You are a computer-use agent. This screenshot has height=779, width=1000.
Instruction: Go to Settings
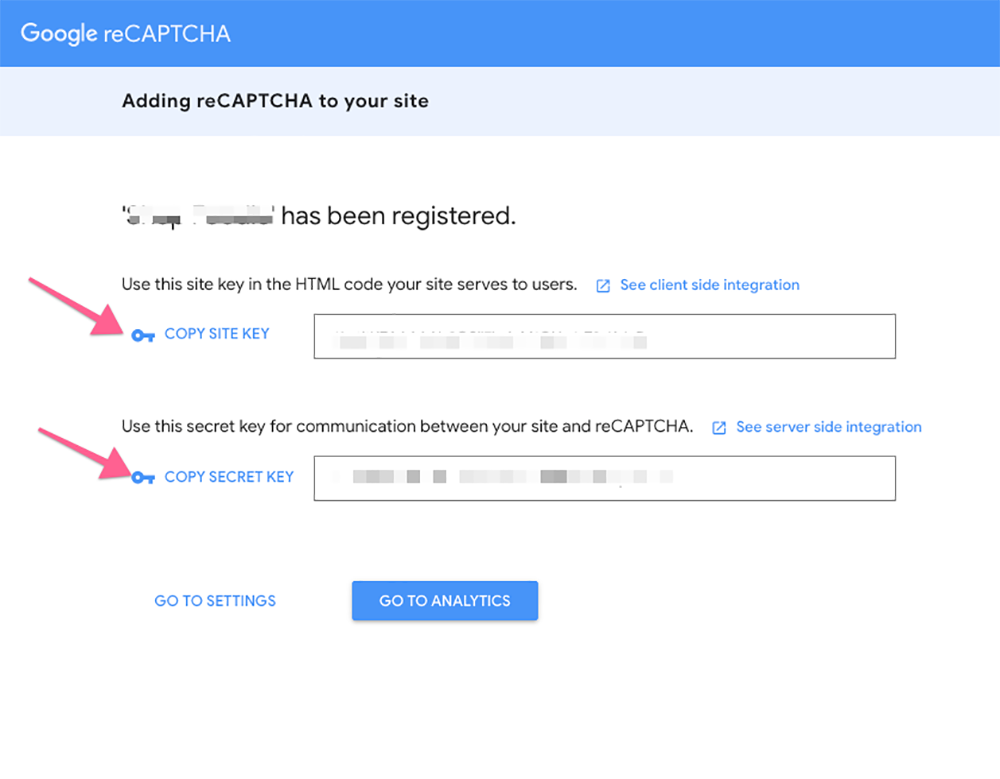click(215, 600)
